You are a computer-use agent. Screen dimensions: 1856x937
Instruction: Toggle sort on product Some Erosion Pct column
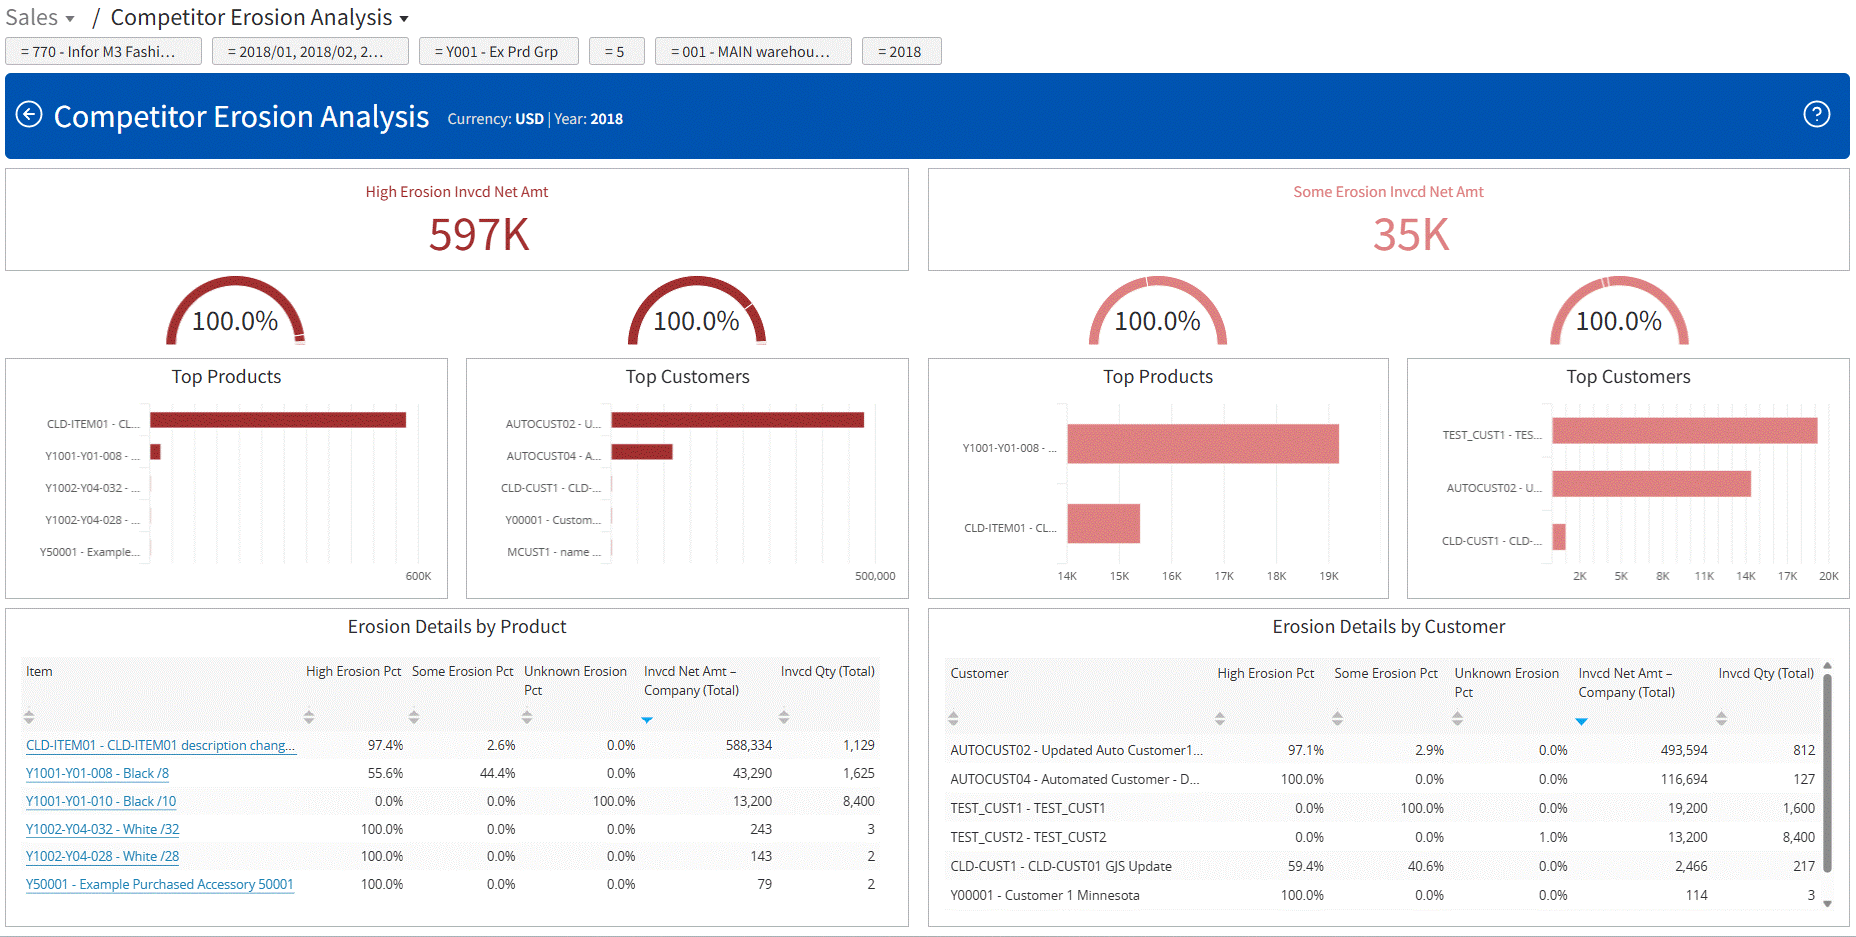pyautogui.click(x=413, y=717)
